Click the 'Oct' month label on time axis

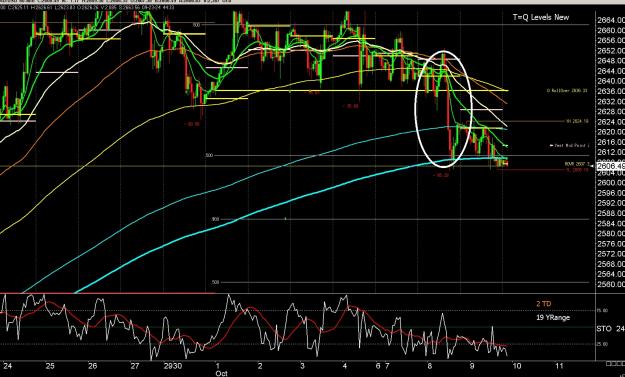pyautogui.click(x=221, y=373)
